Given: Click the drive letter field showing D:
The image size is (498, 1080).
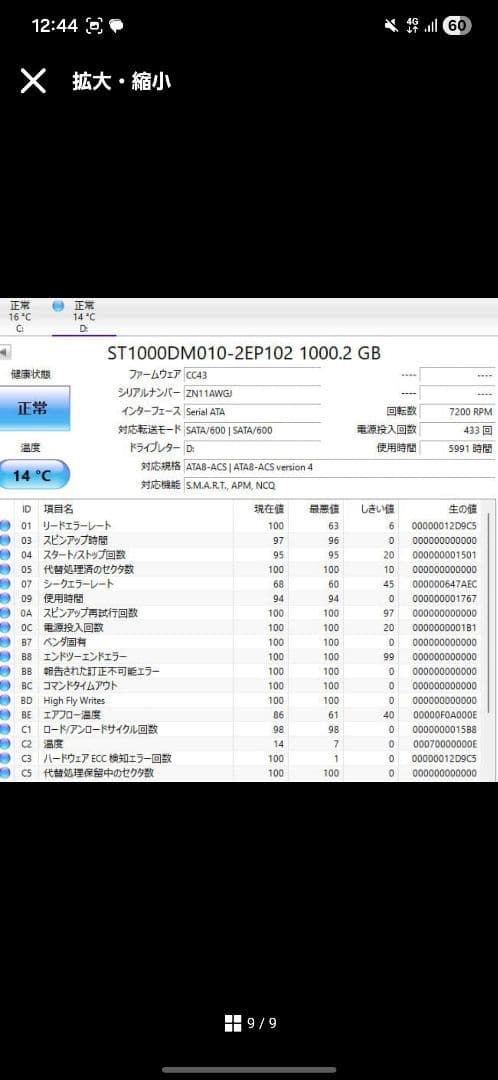Looking at the screenshot, I should click(x=252, y=448).
